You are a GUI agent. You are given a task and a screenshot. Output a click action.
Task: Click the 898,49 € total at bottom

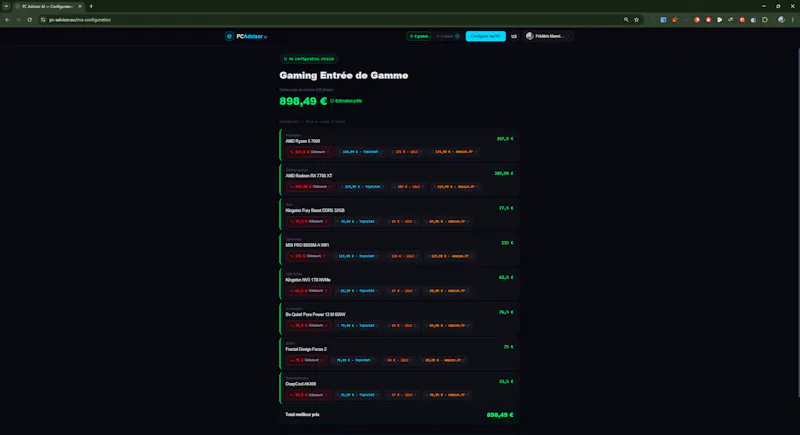click(500, 415)
